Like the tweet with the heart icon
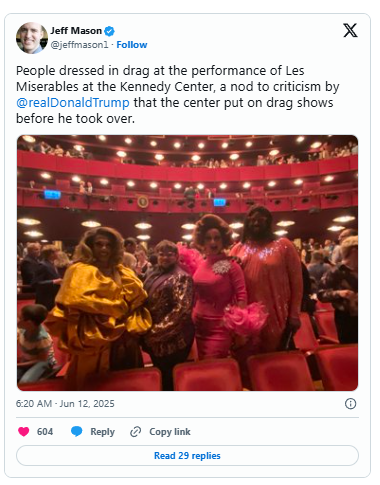380x485 pixels. click(23, 431)
